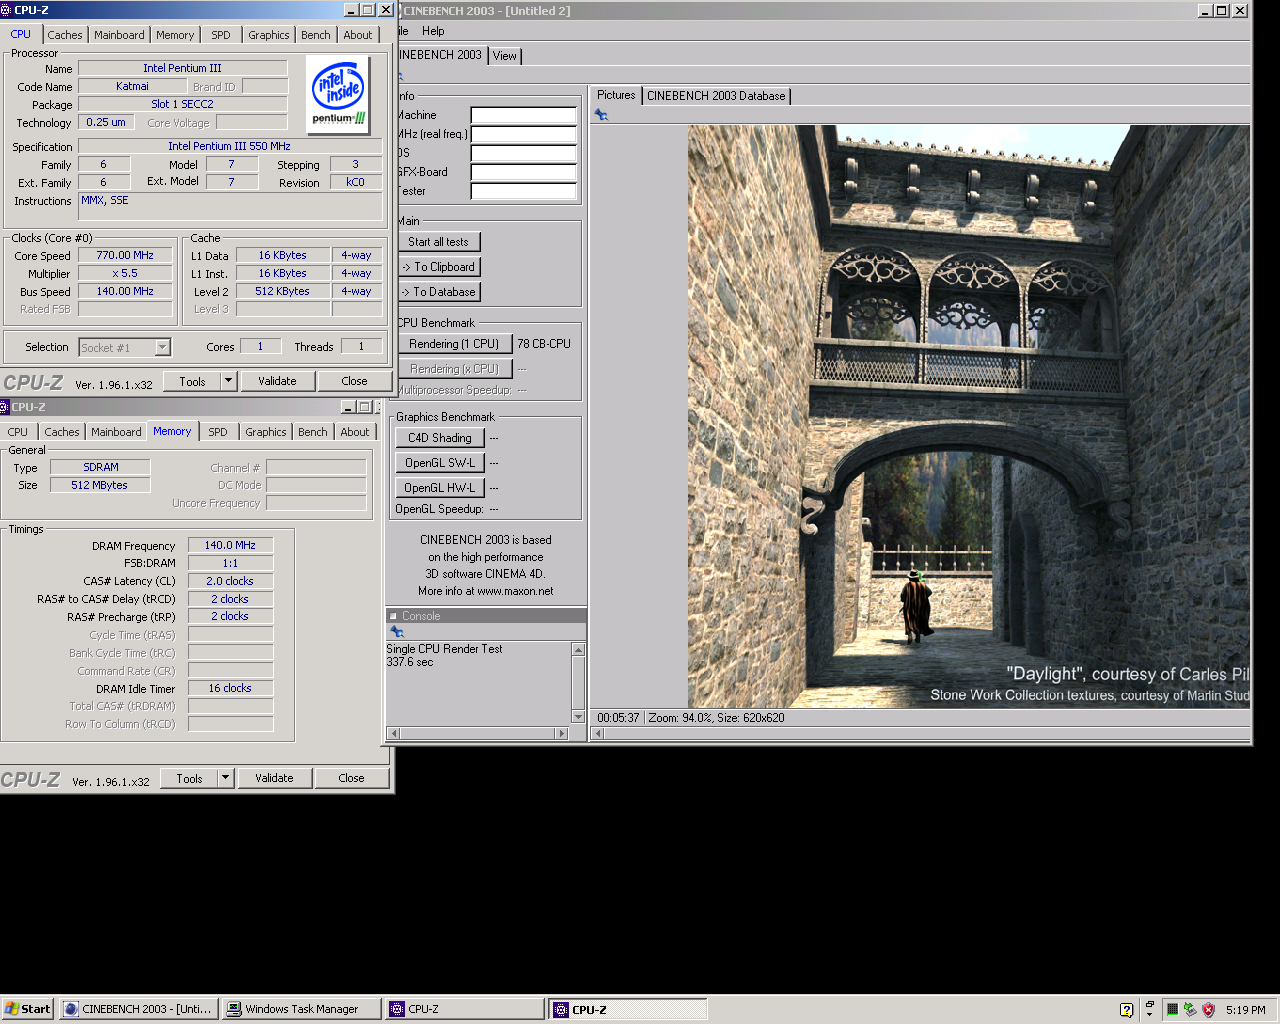
Task: Click Validate in the top CPU-Z window
Action: [277, 381]
